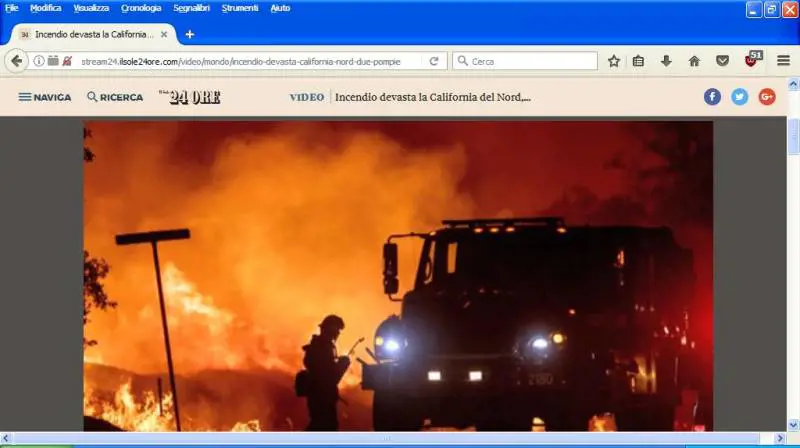This screenshot has width=800, height=448.
Task: Click the 24 ORE logo
Action: click(x=190, y=96)
